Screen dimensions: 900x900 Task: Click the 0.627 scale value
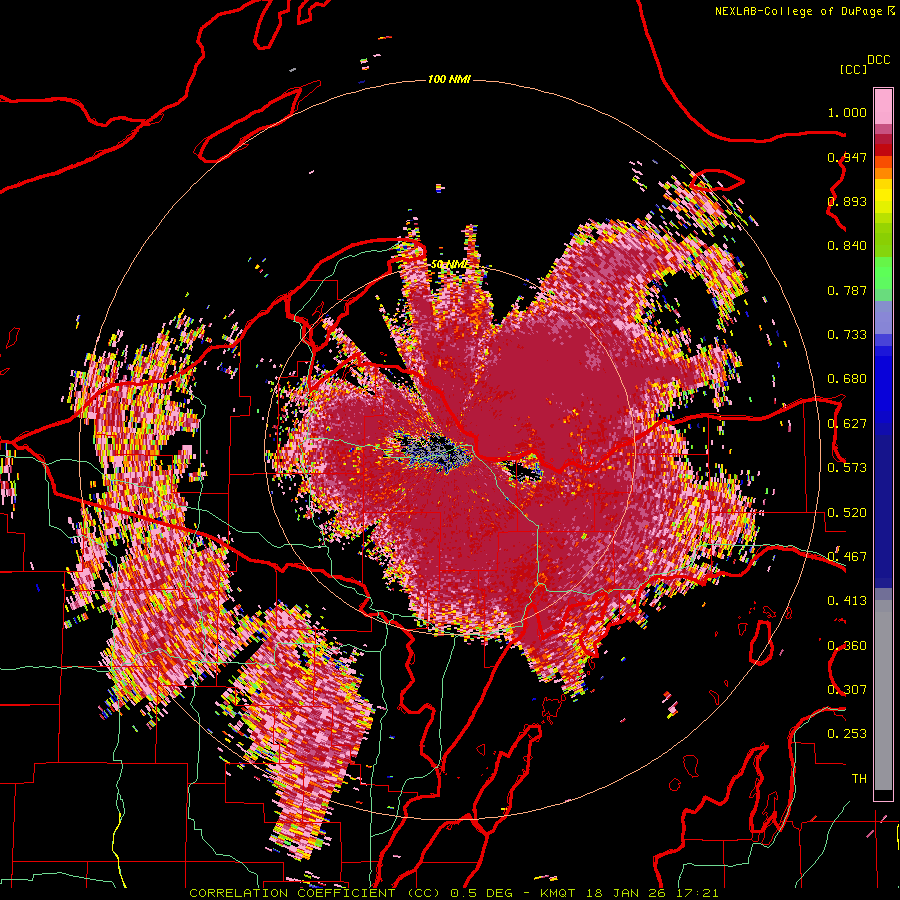[847, 424]
